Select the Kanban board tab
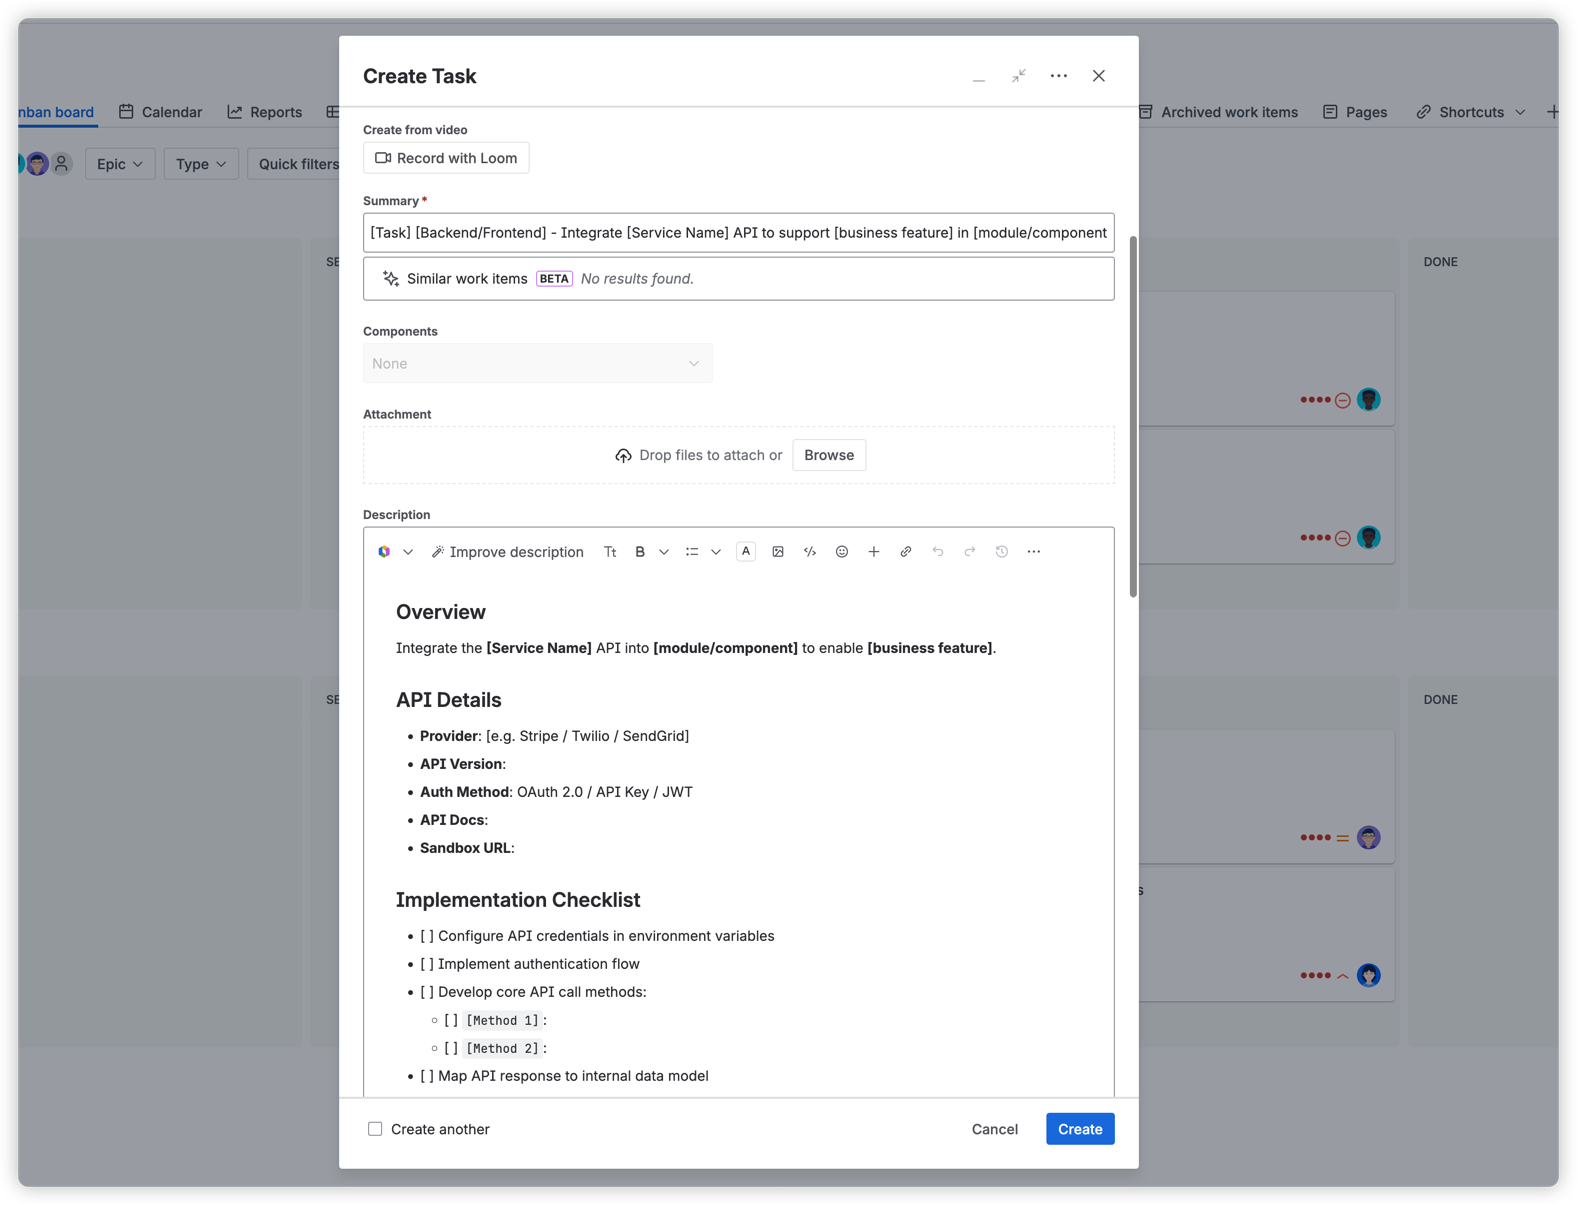Viewport: 1577px width, 1205px height. click(56, 112)
